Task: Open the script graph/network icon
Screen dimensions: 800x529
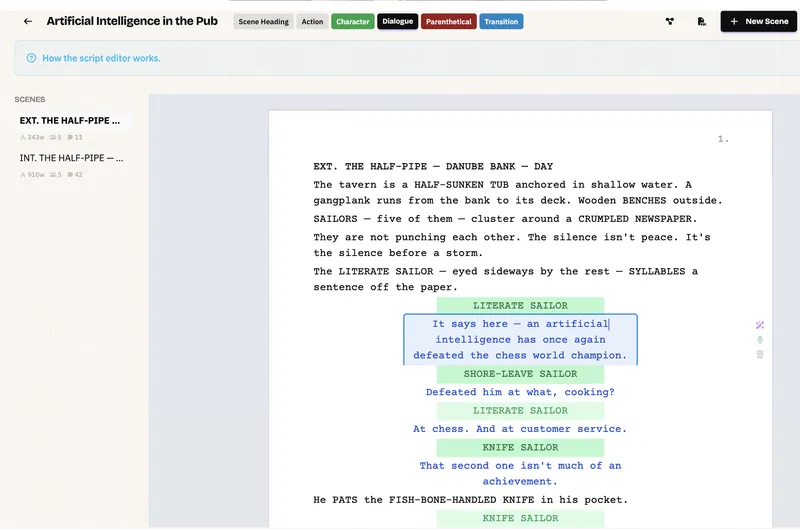Action: click(x=669, y=21)
